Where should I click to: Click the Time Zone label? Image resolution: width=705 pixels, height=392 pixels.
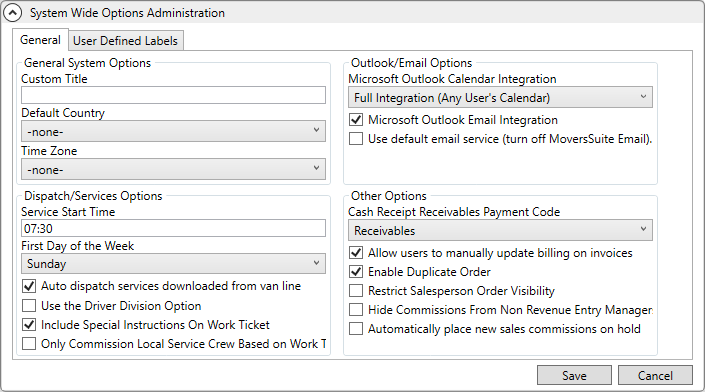click(x=49, y=151)
